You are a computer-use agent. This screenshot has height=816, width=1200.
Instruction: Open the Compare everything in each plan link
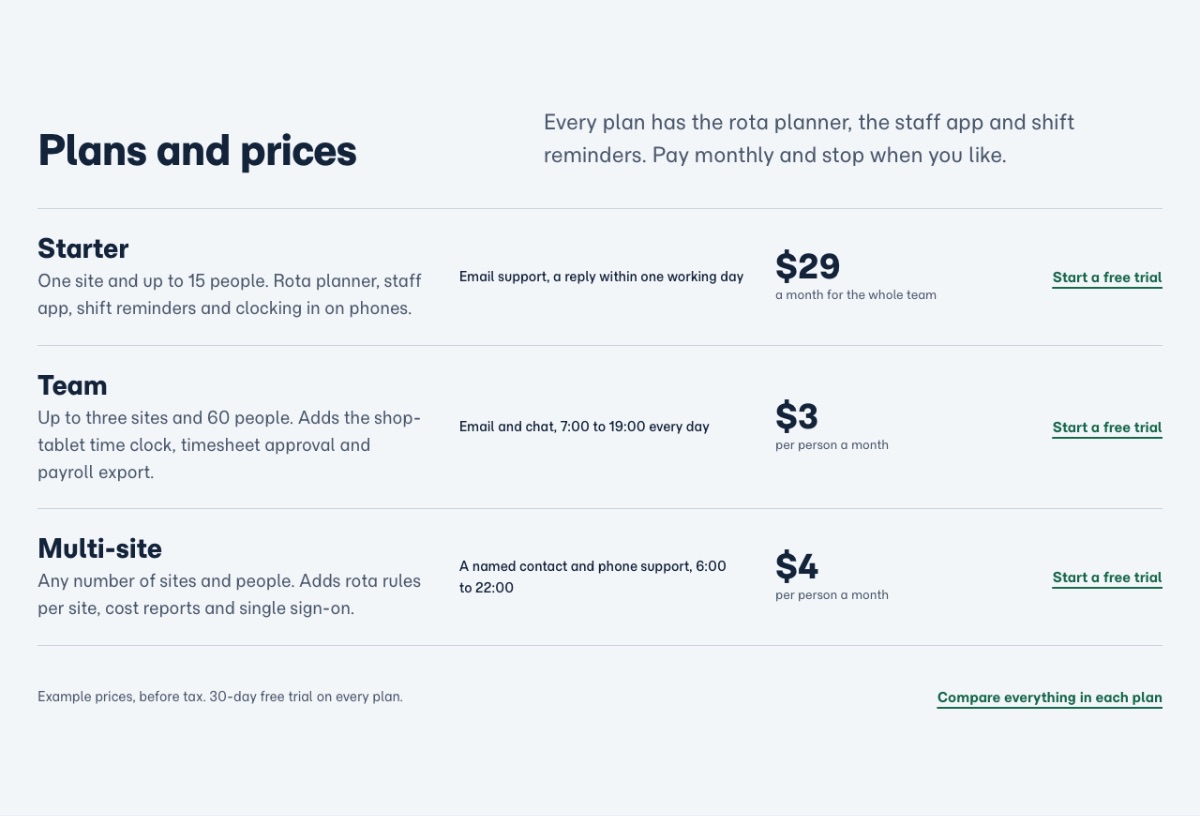[x=1049, y=698]
